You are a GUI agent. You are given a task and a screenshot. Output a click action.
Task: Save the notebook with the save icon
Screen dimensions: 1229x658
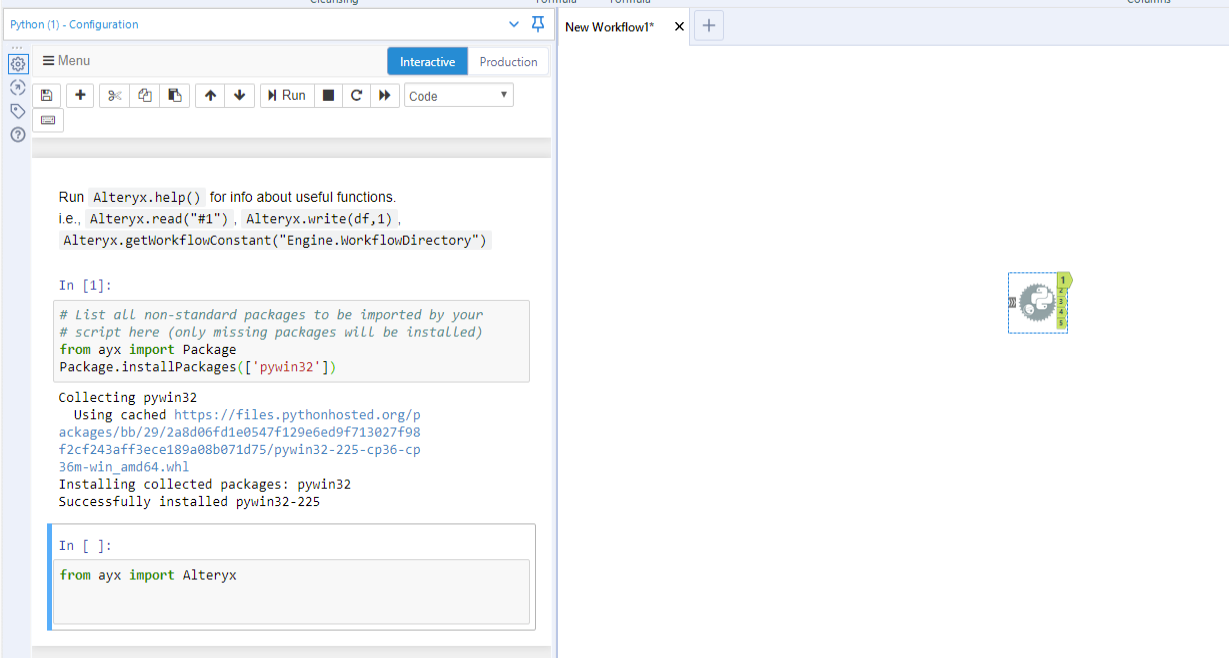[46, 95]
